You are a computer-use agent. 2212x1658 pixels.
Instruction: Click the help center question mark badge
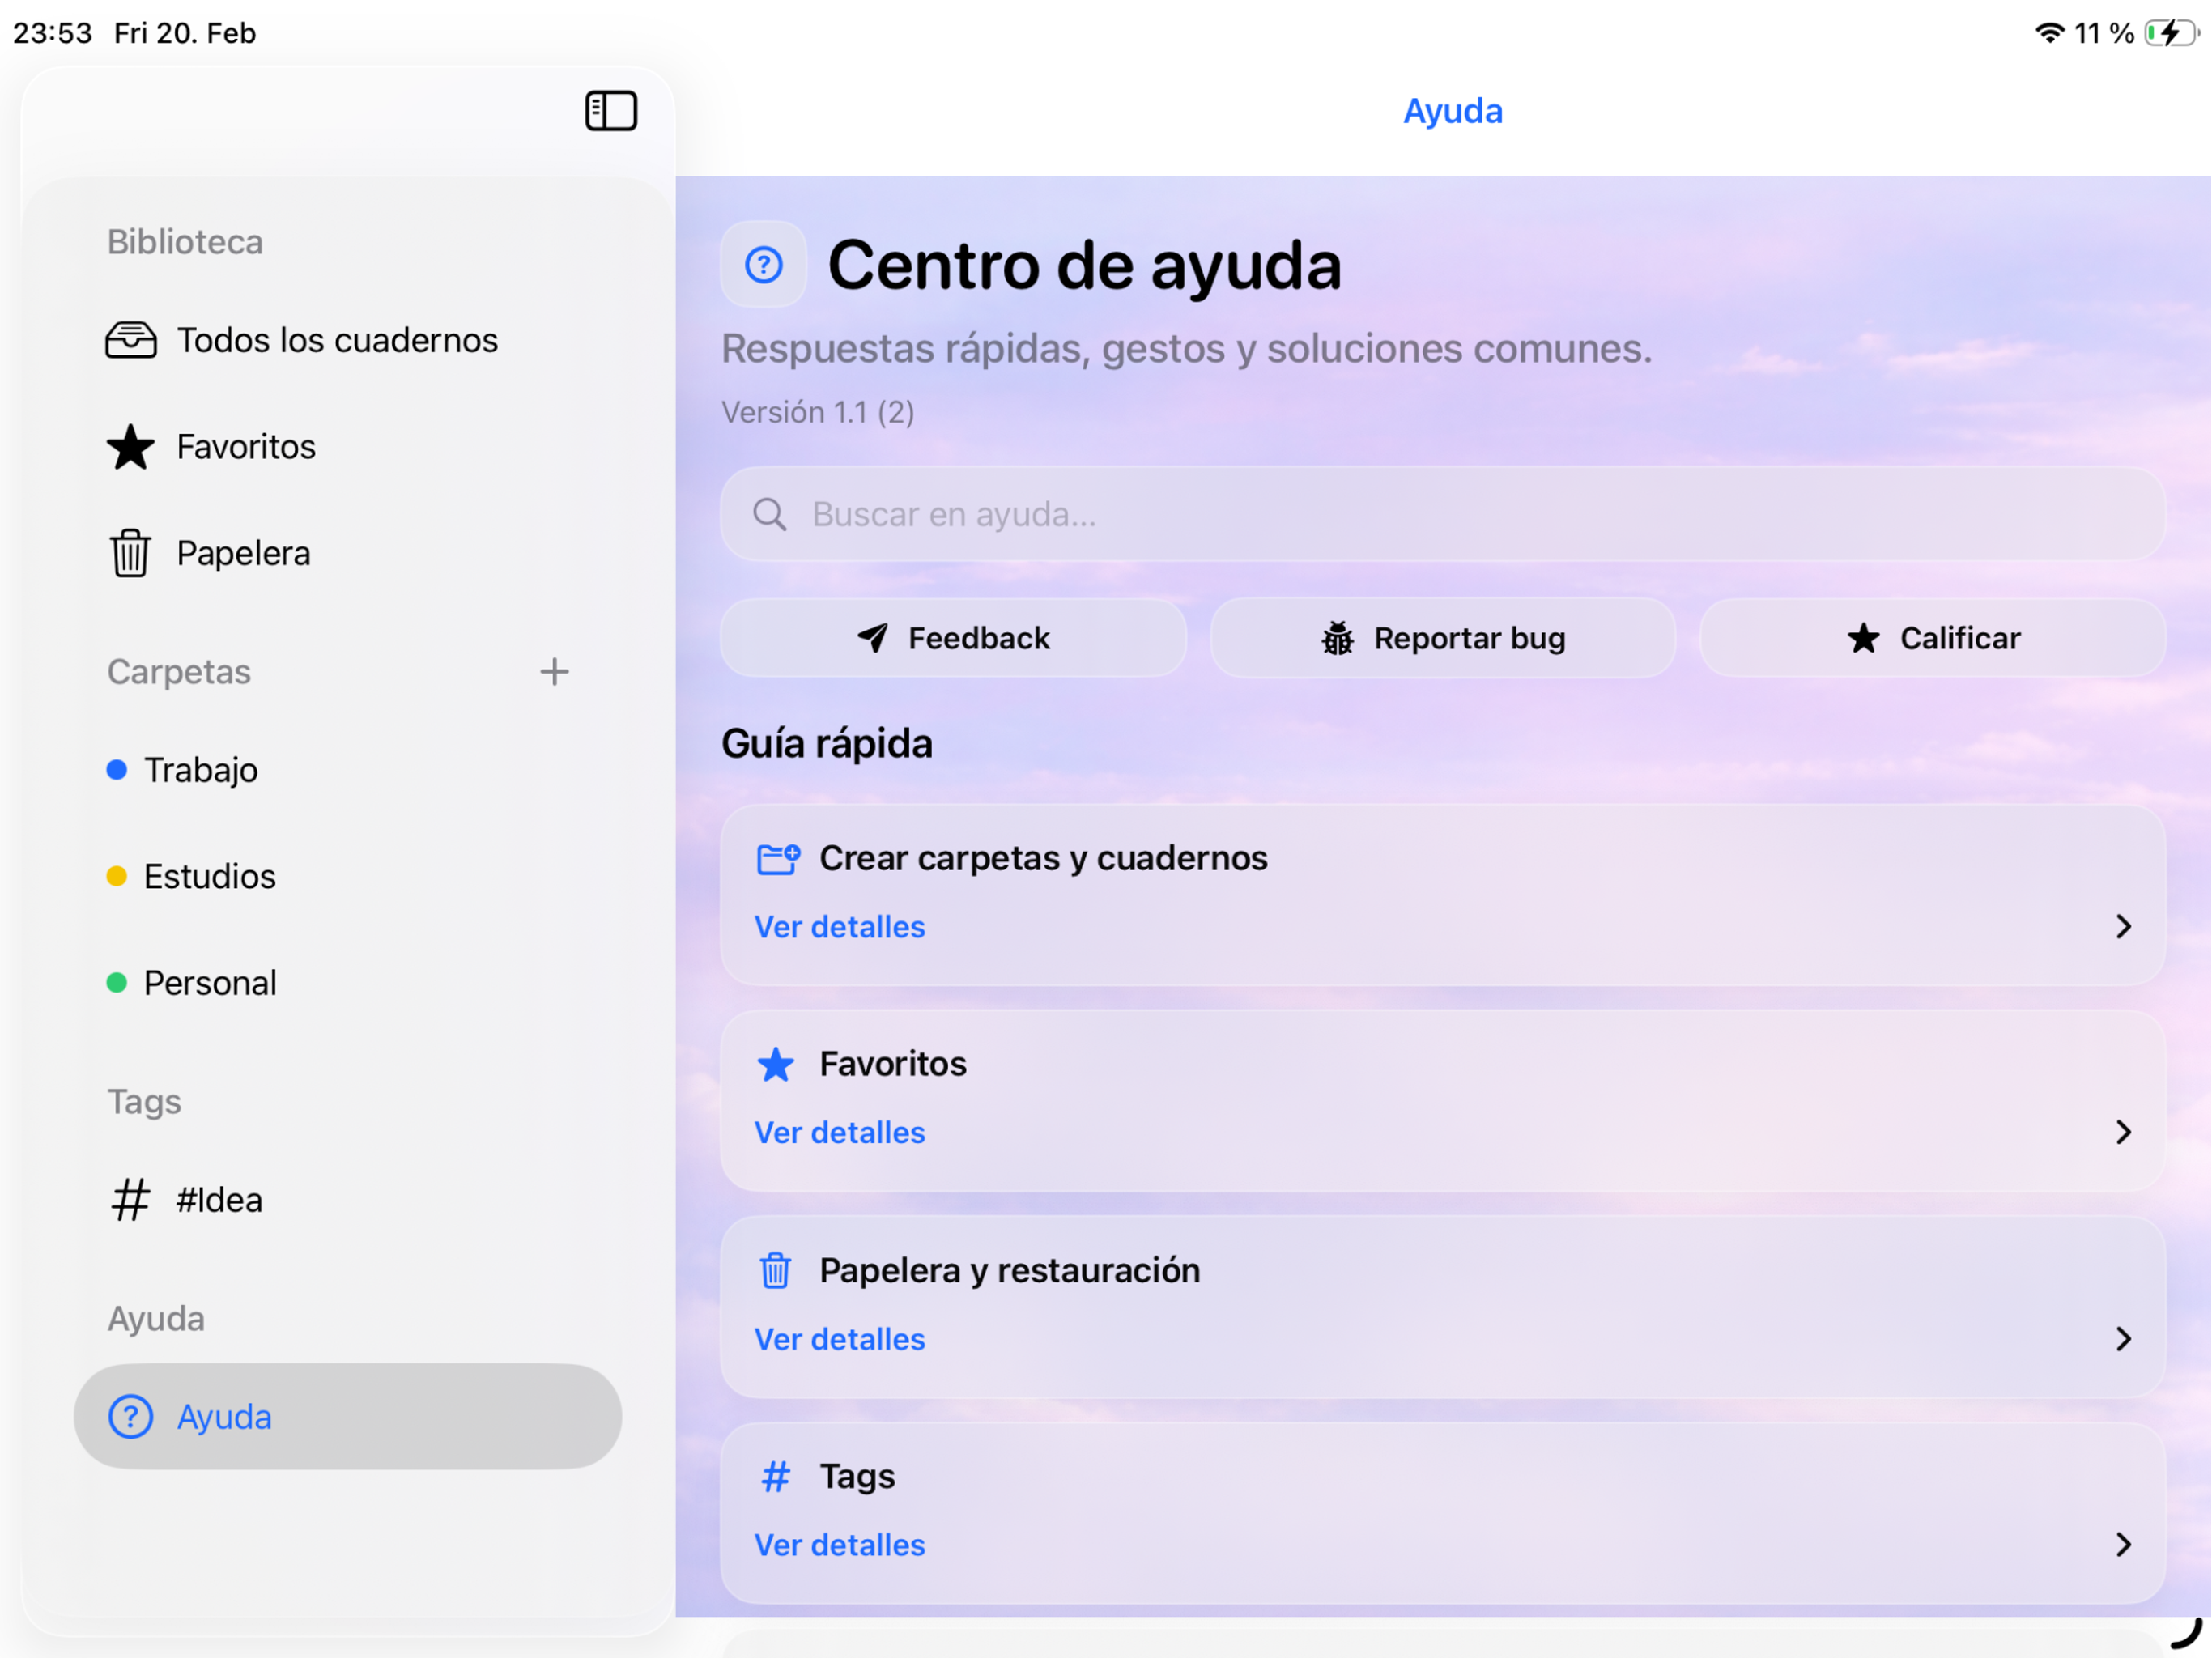764,265
